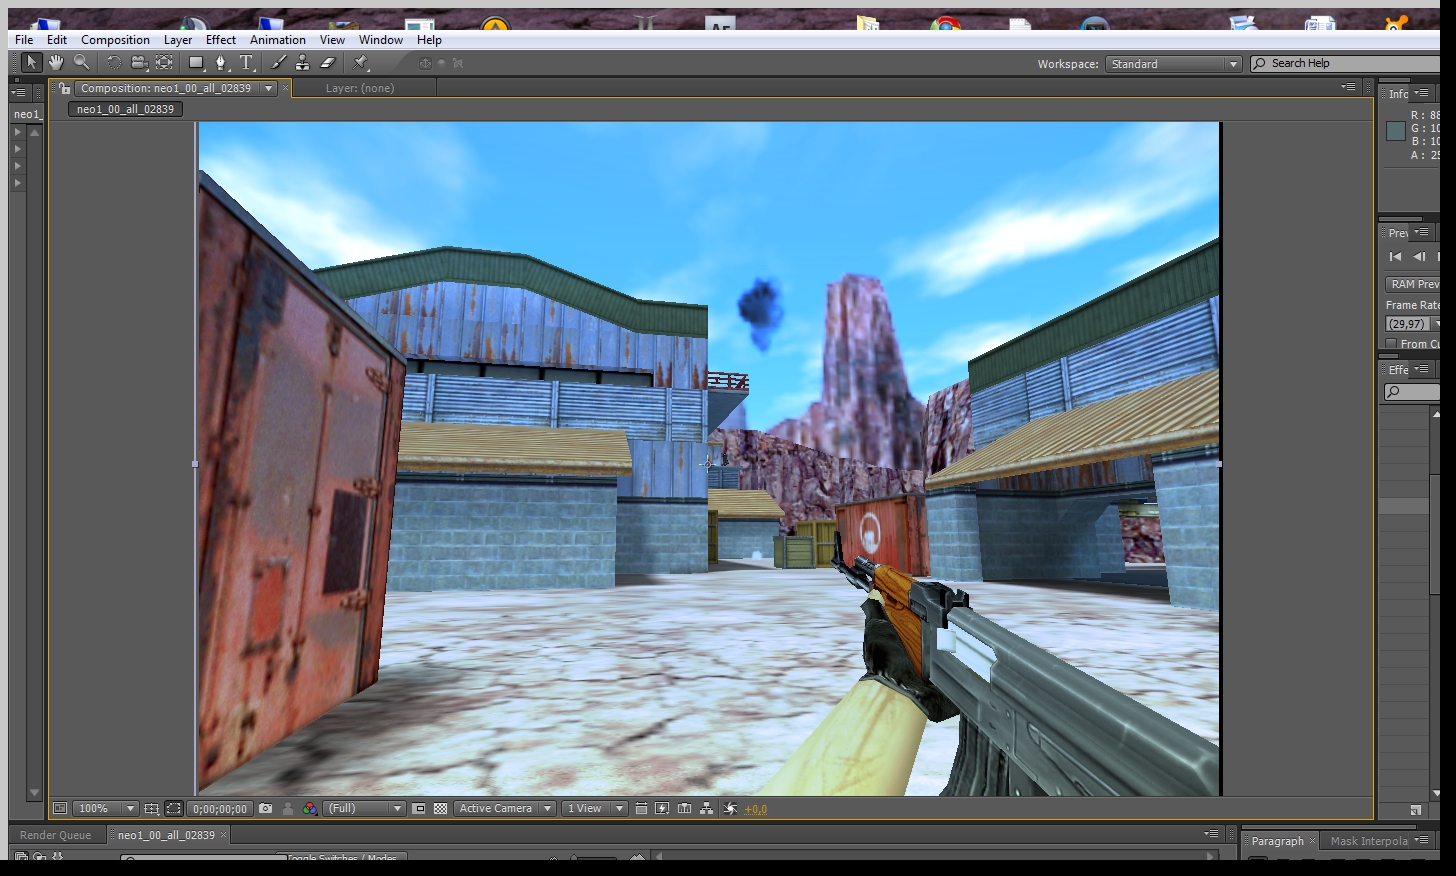The width and height of the screenshot is (1456, 876).
Task: Open the Active Camera 3D view dropdown
Action: tap(505, 808)
